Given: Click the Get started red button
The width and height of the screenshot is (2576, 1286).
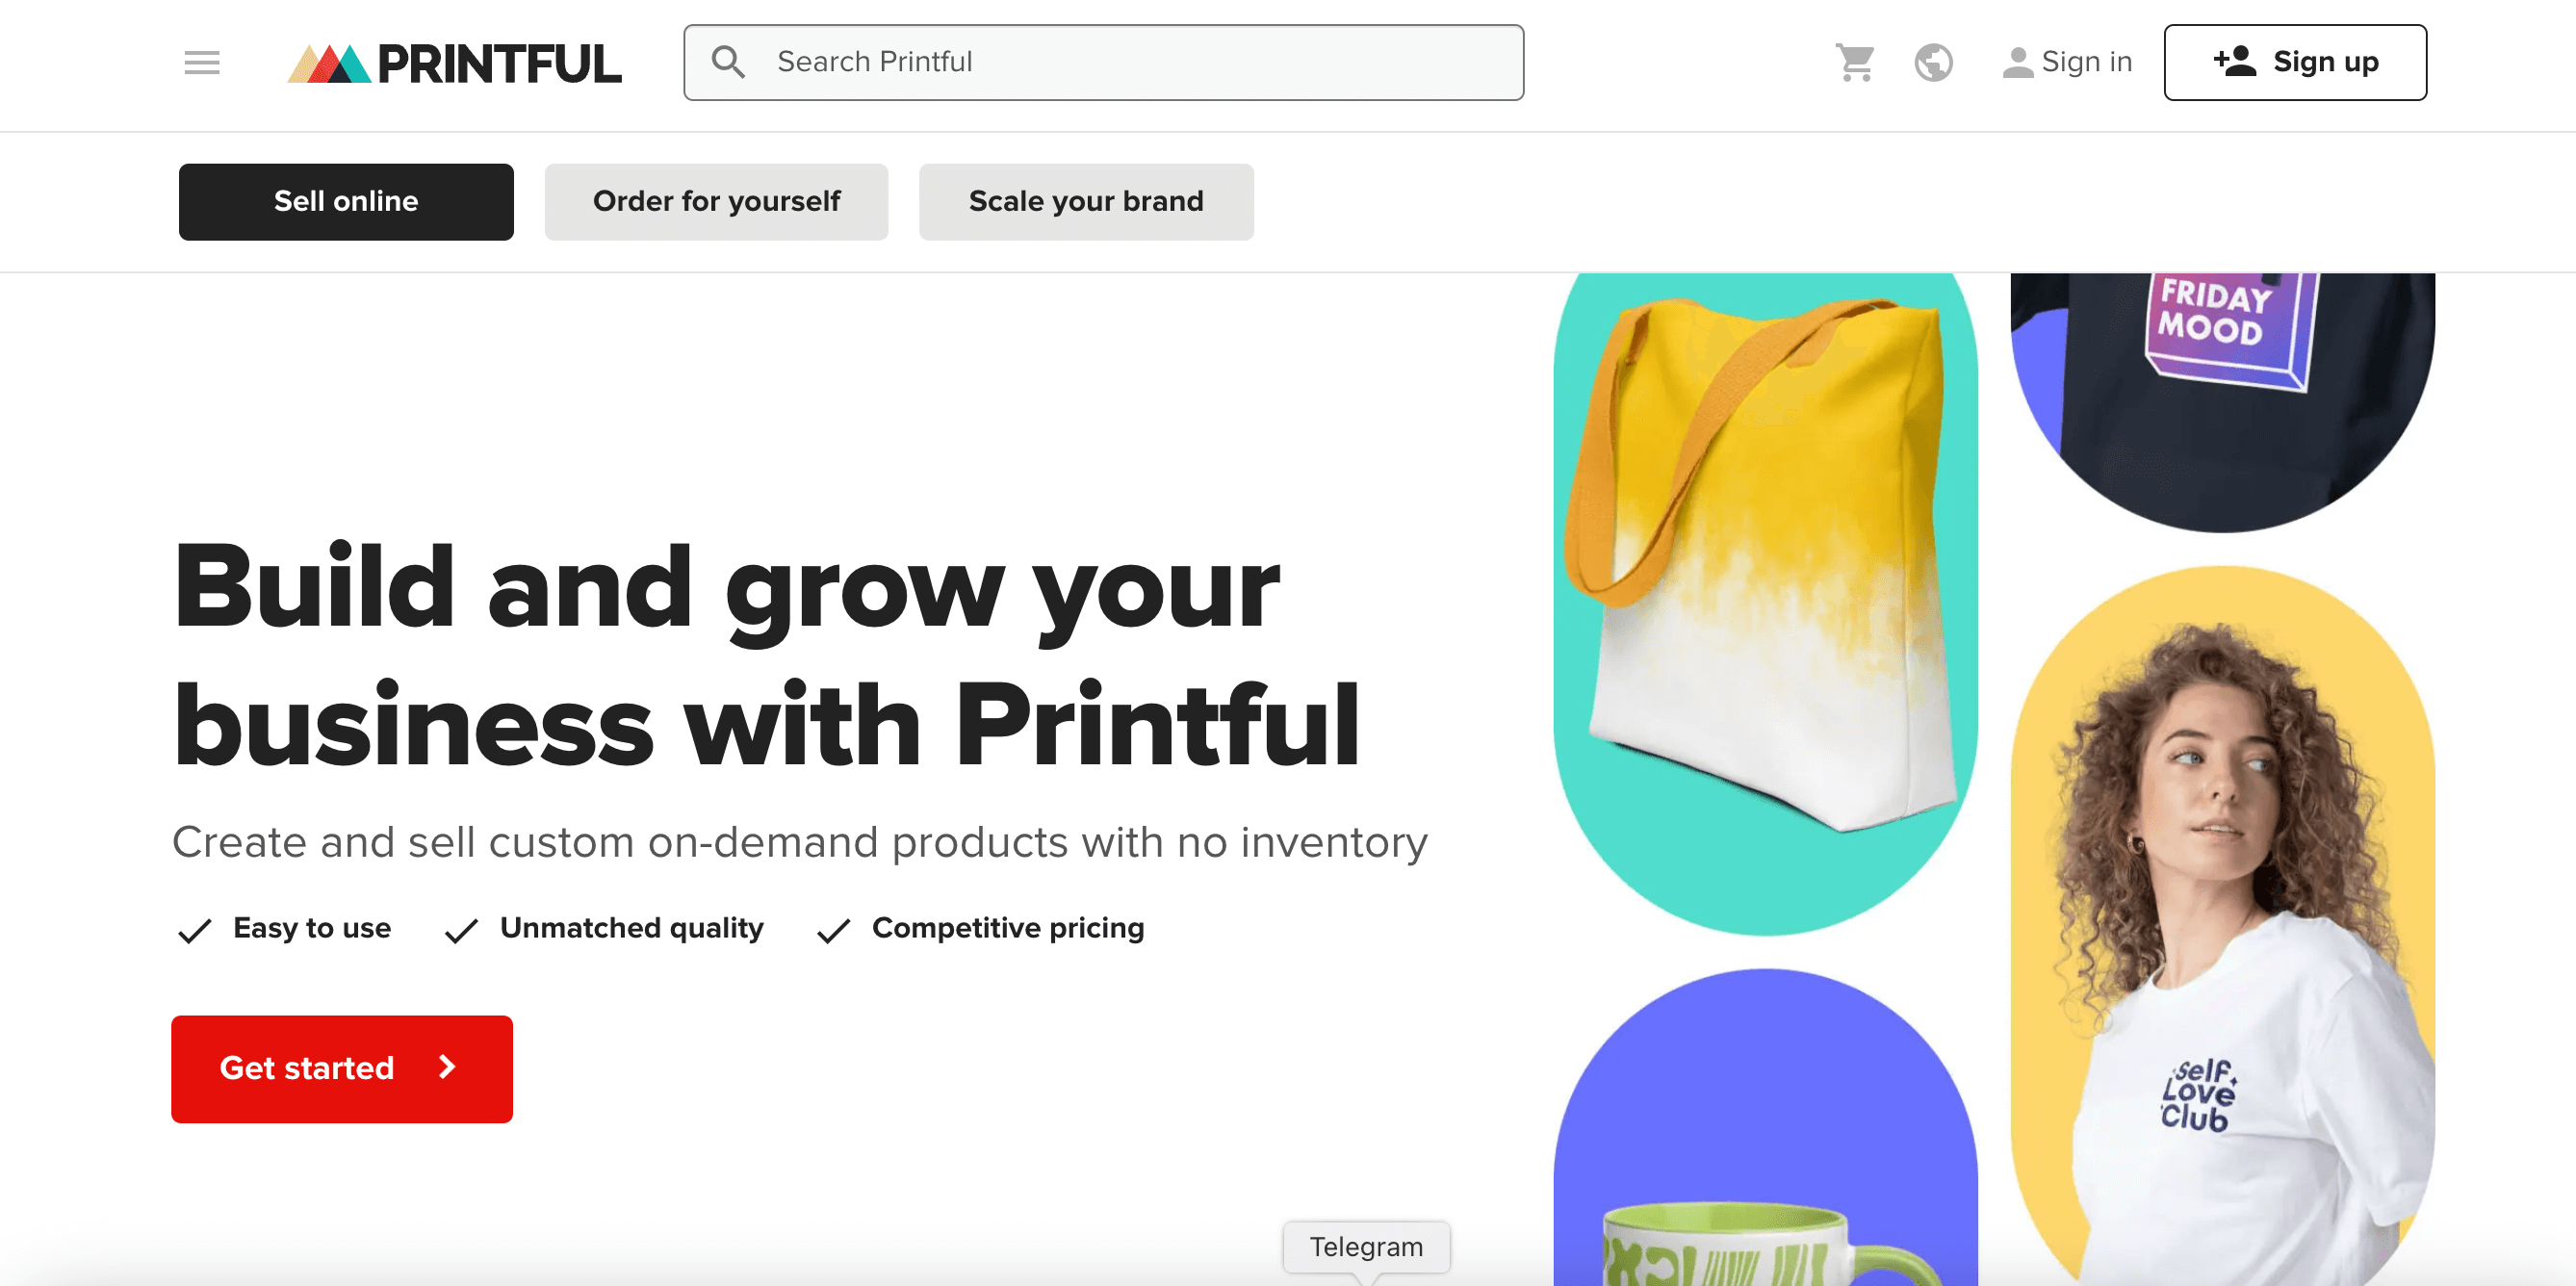Looking at the screenshot, I should coord(342,1067).
